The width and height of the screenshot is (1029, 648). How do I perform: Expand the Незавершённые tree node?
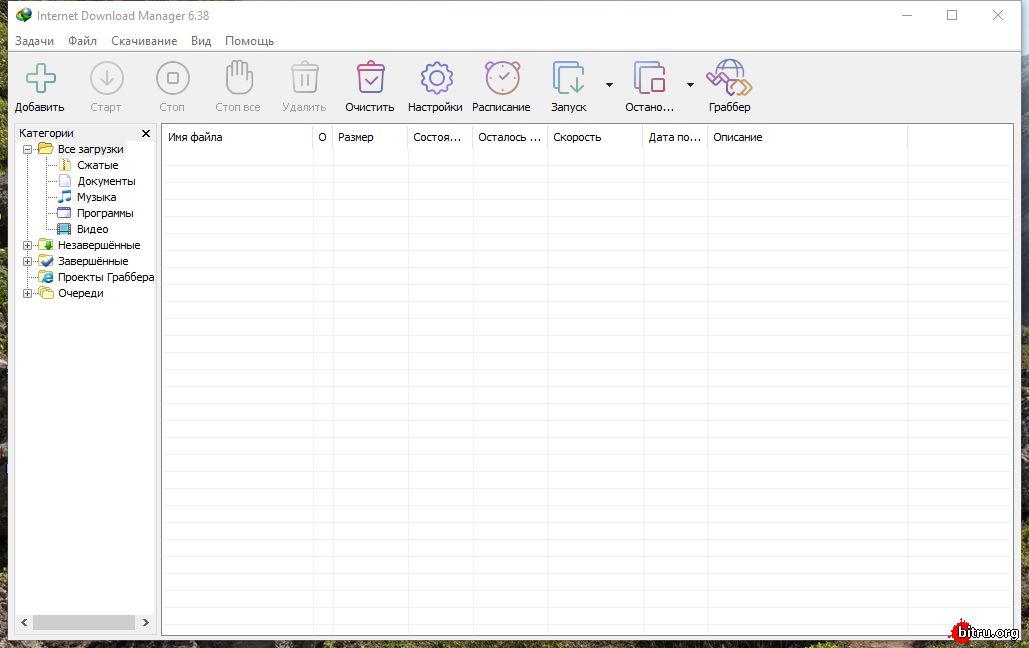point(28,246)
